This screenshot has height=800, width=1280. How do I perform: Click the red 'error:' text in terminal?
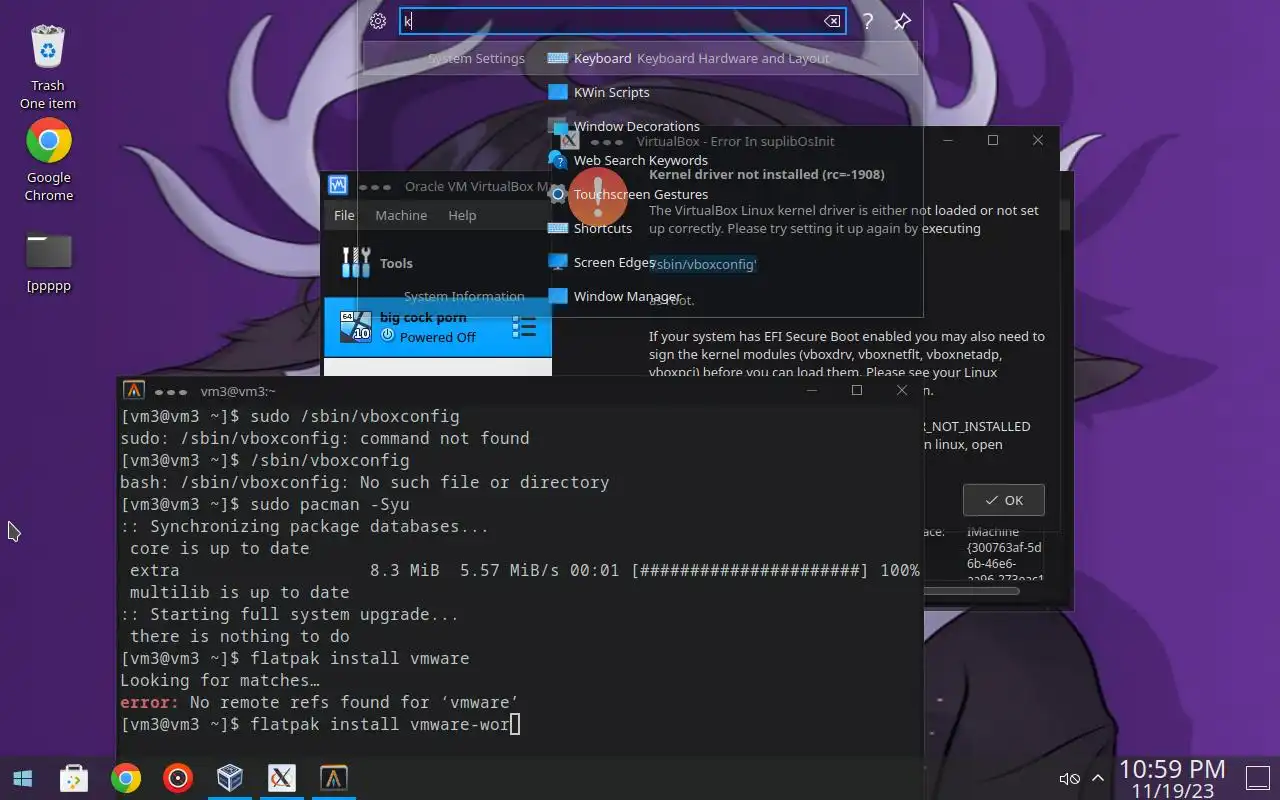tap(150, 702)
